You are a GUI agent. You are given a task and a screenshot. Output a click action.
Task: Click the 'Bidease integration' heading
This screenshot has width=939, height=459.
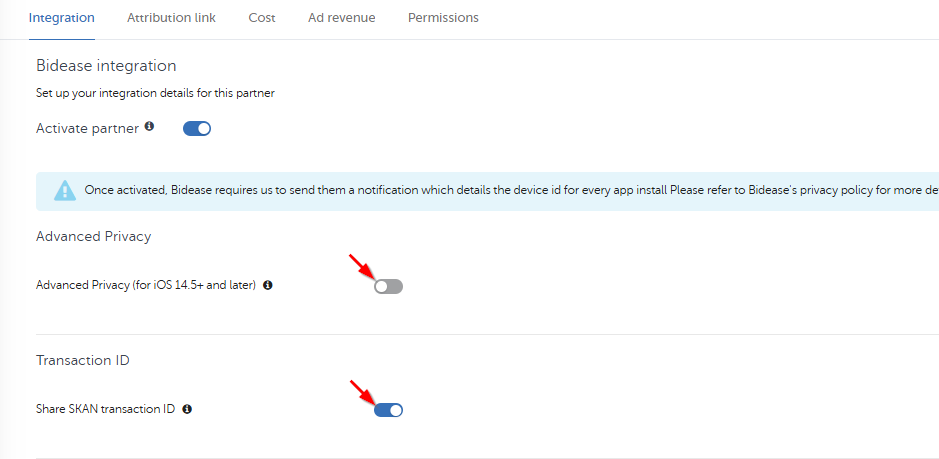pyautogui.click(x=106, y=65)
